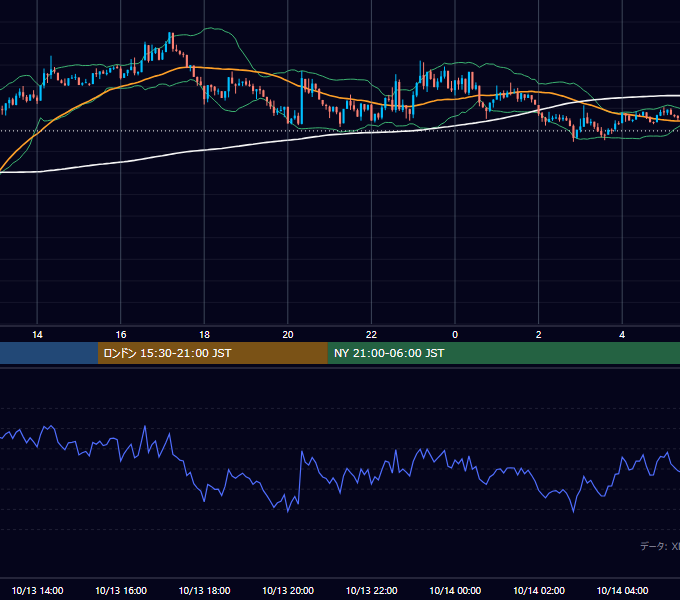Viewport: 680px width, 600px height.
Task: Click the 10/14 00:00 label on lower axis
Action: 455,590
